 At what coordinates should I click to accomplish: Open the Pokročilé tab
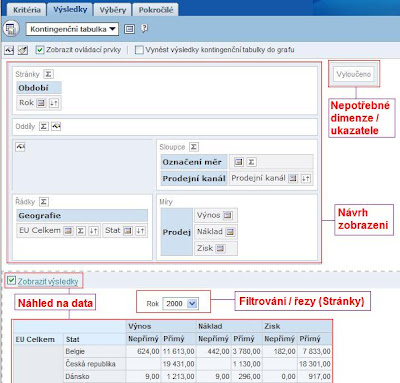[x=156, y=10]
